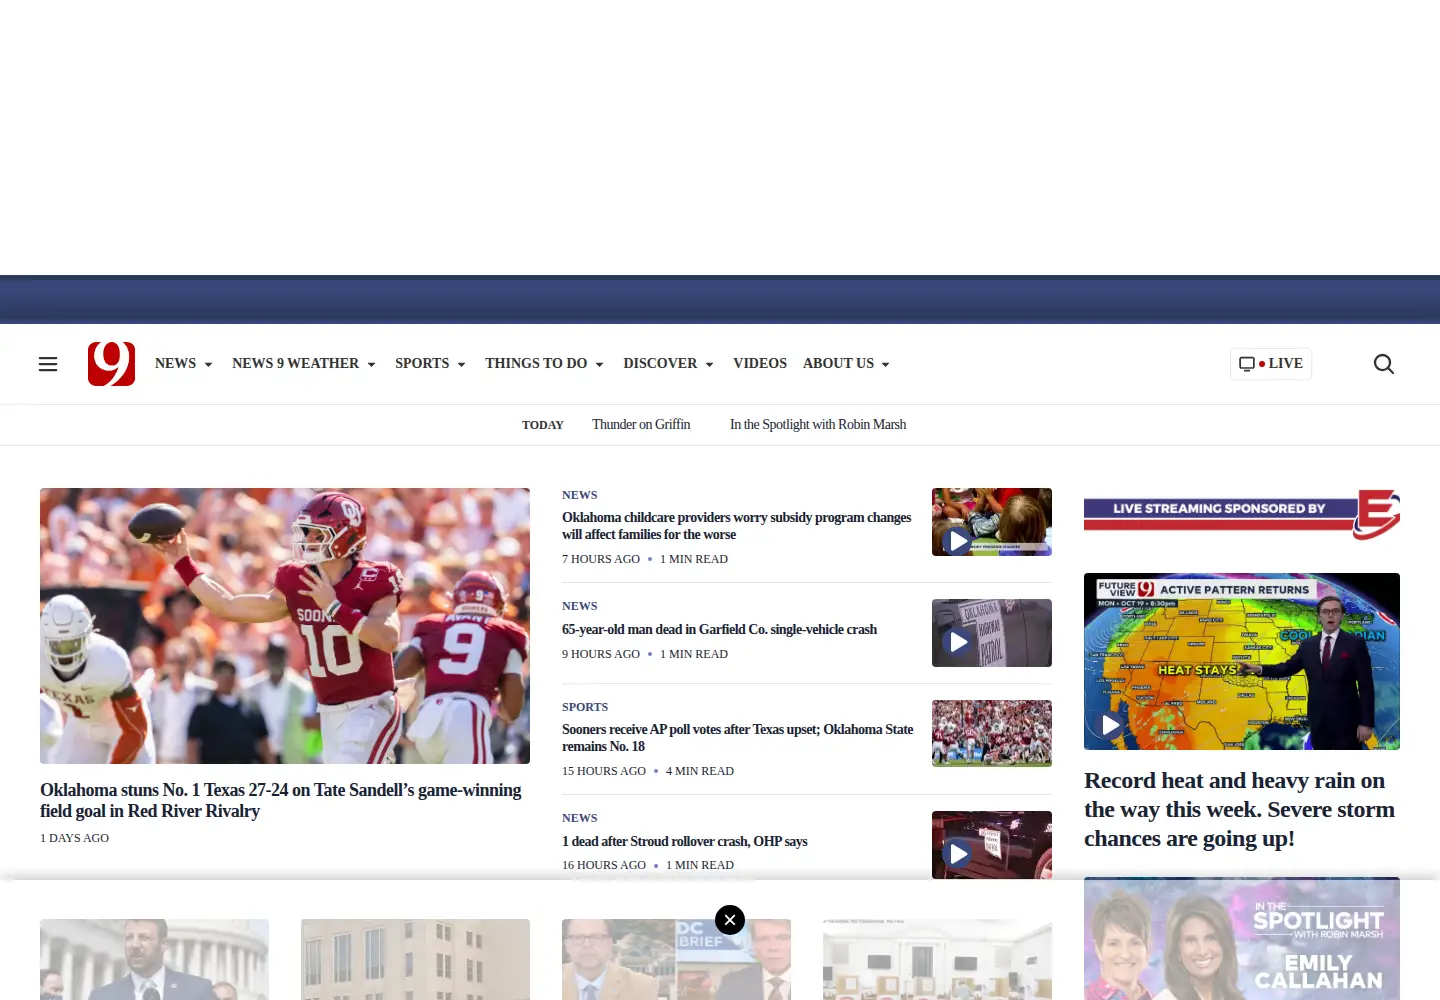Open Record heat and heavy rain headline
Screen dimensions: 1440x1000
1239,810
